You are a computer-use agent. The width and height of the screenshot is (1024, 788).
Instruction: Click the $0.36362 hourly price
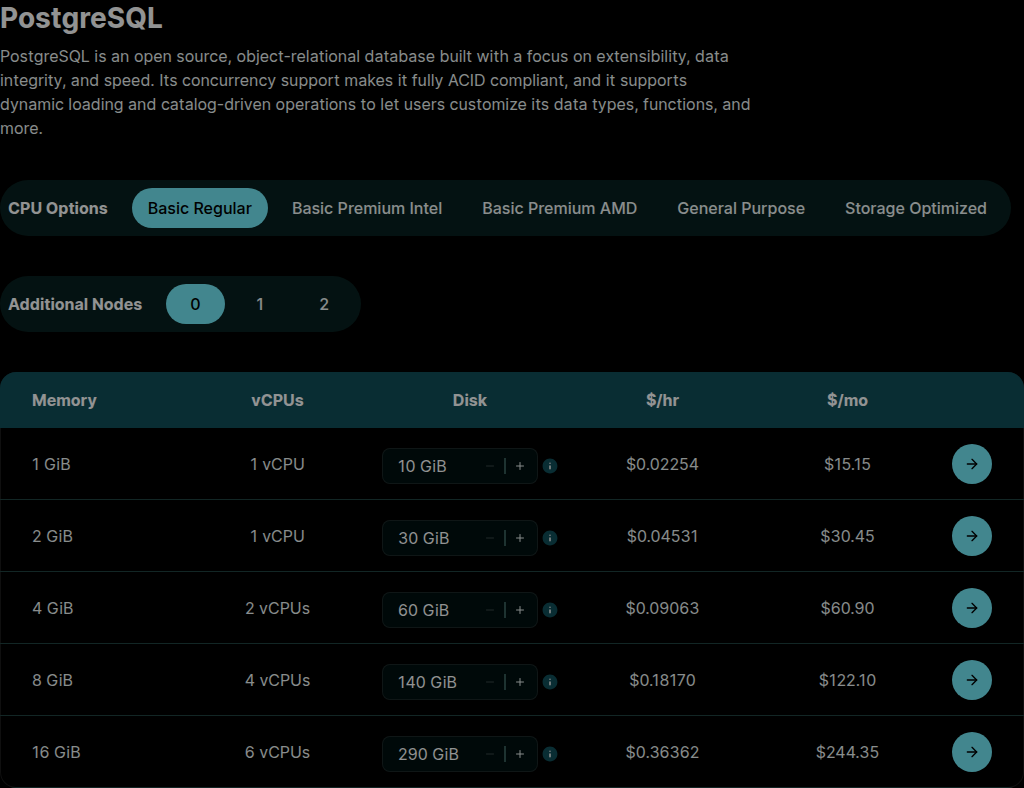(662, 751)
